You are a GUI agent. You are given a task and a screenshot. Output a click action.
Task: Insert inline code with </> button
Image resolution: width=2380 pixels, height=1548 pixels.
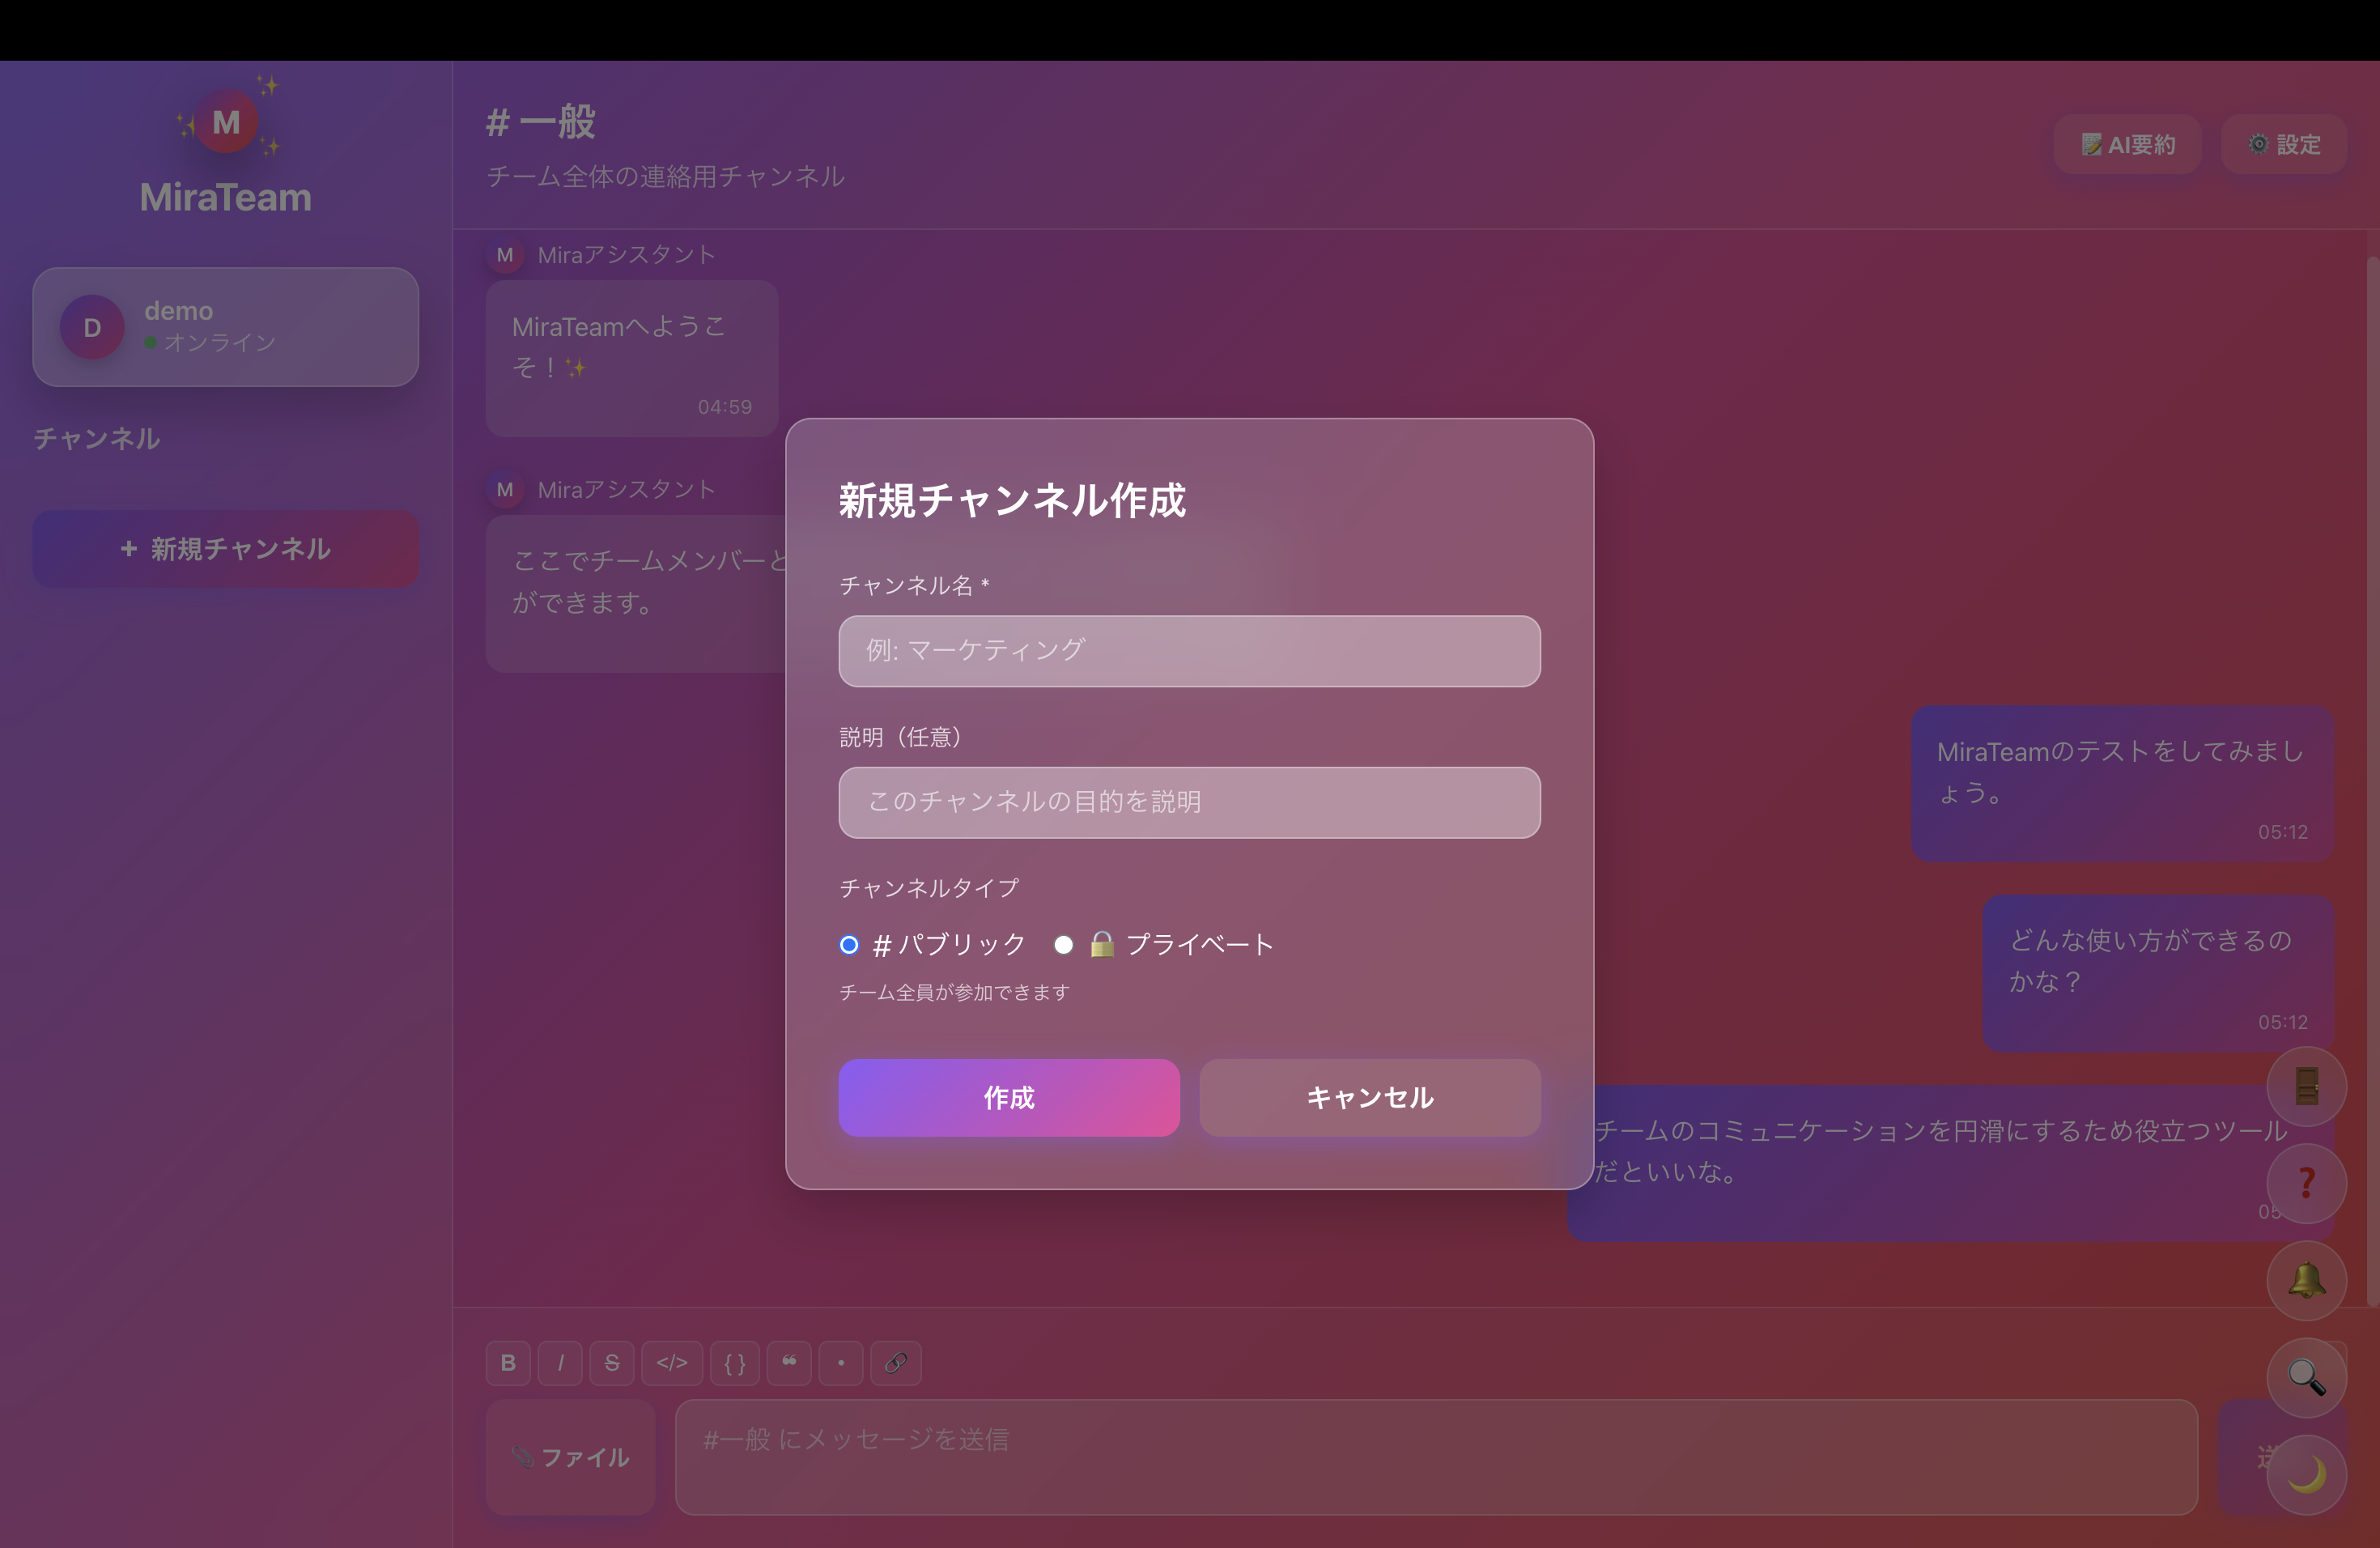point(672,1363)
